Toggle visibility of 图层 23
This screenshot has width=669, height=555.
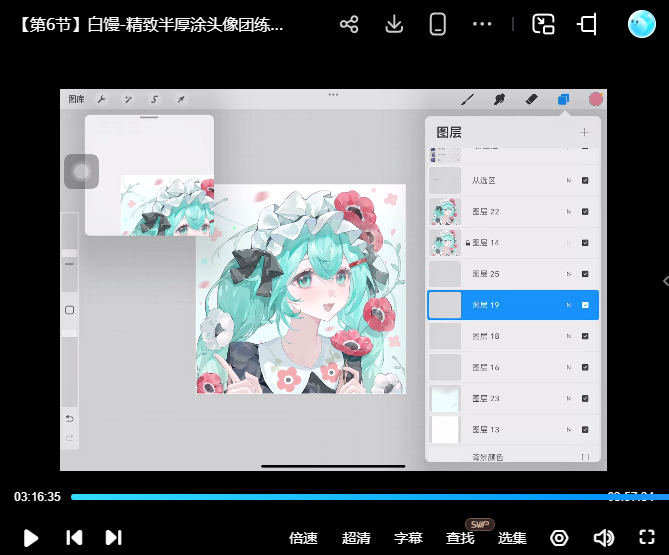click(x=585, y=398)
